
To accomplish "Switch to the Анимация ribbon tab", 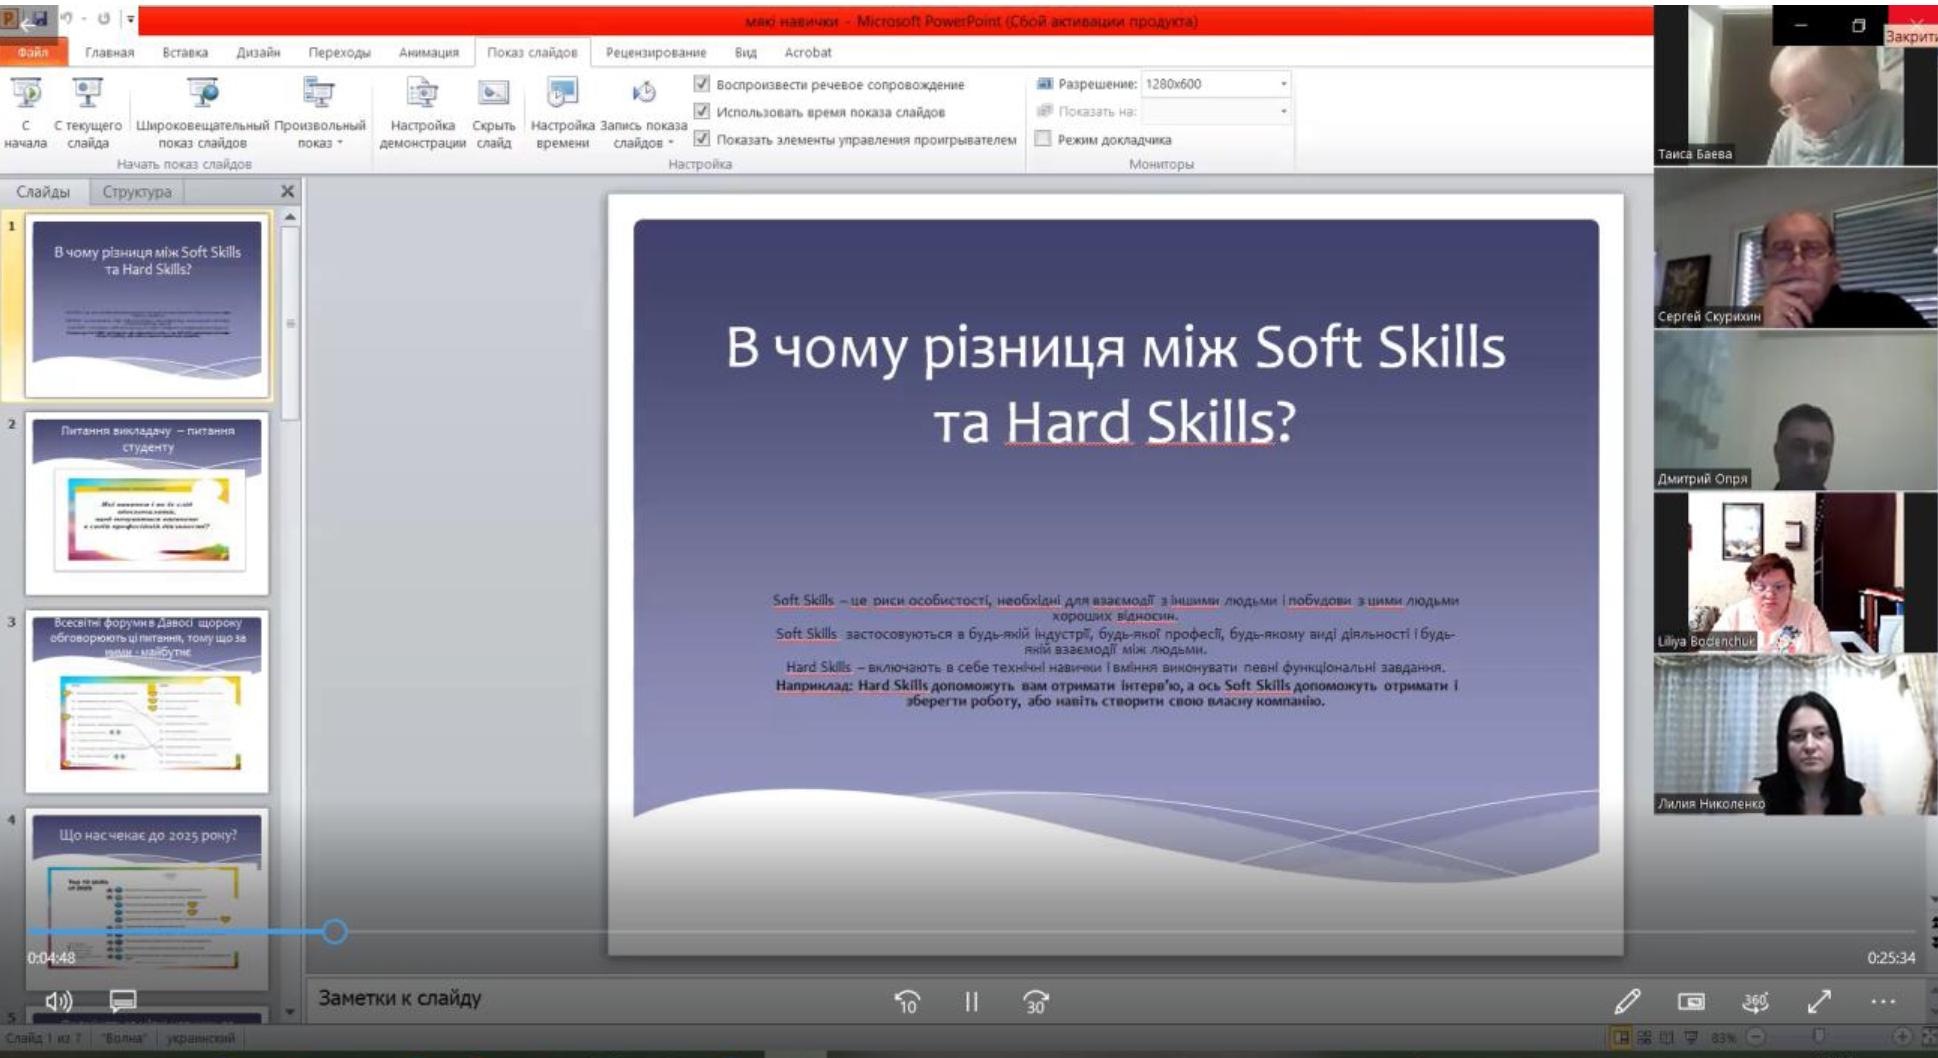I will point(428,52).
